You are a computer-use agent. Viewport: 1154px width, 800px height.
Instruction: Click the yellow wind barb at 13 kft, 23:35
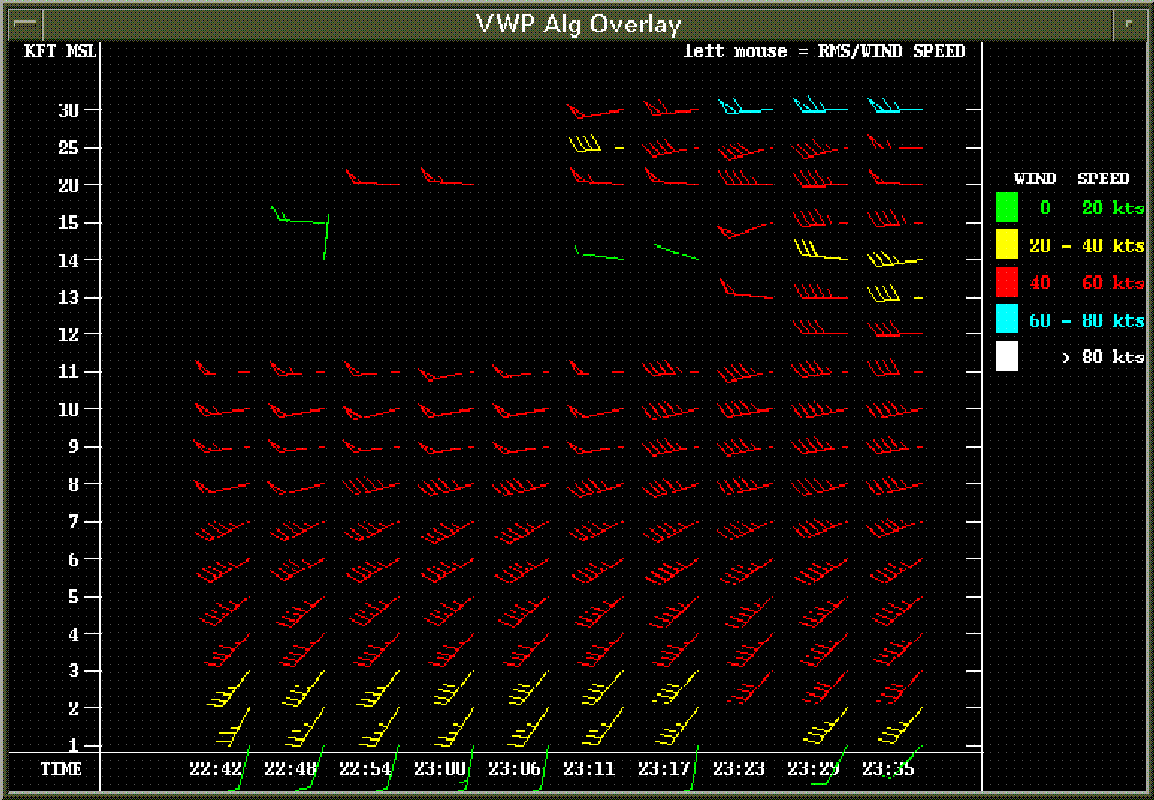coord(887,296)
